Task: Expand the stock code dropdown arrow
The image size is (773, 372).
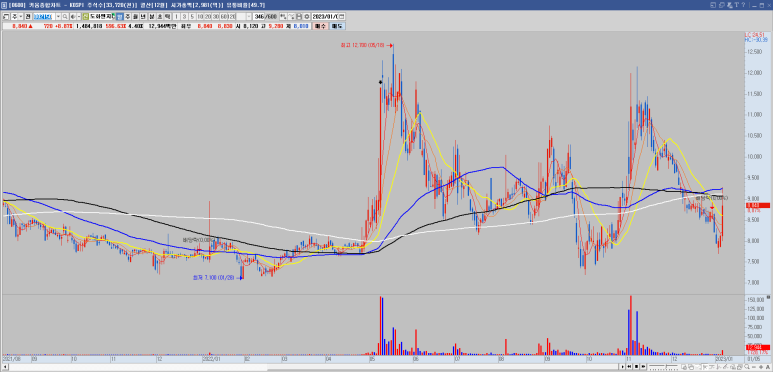Action: click(x=59, y=16)
